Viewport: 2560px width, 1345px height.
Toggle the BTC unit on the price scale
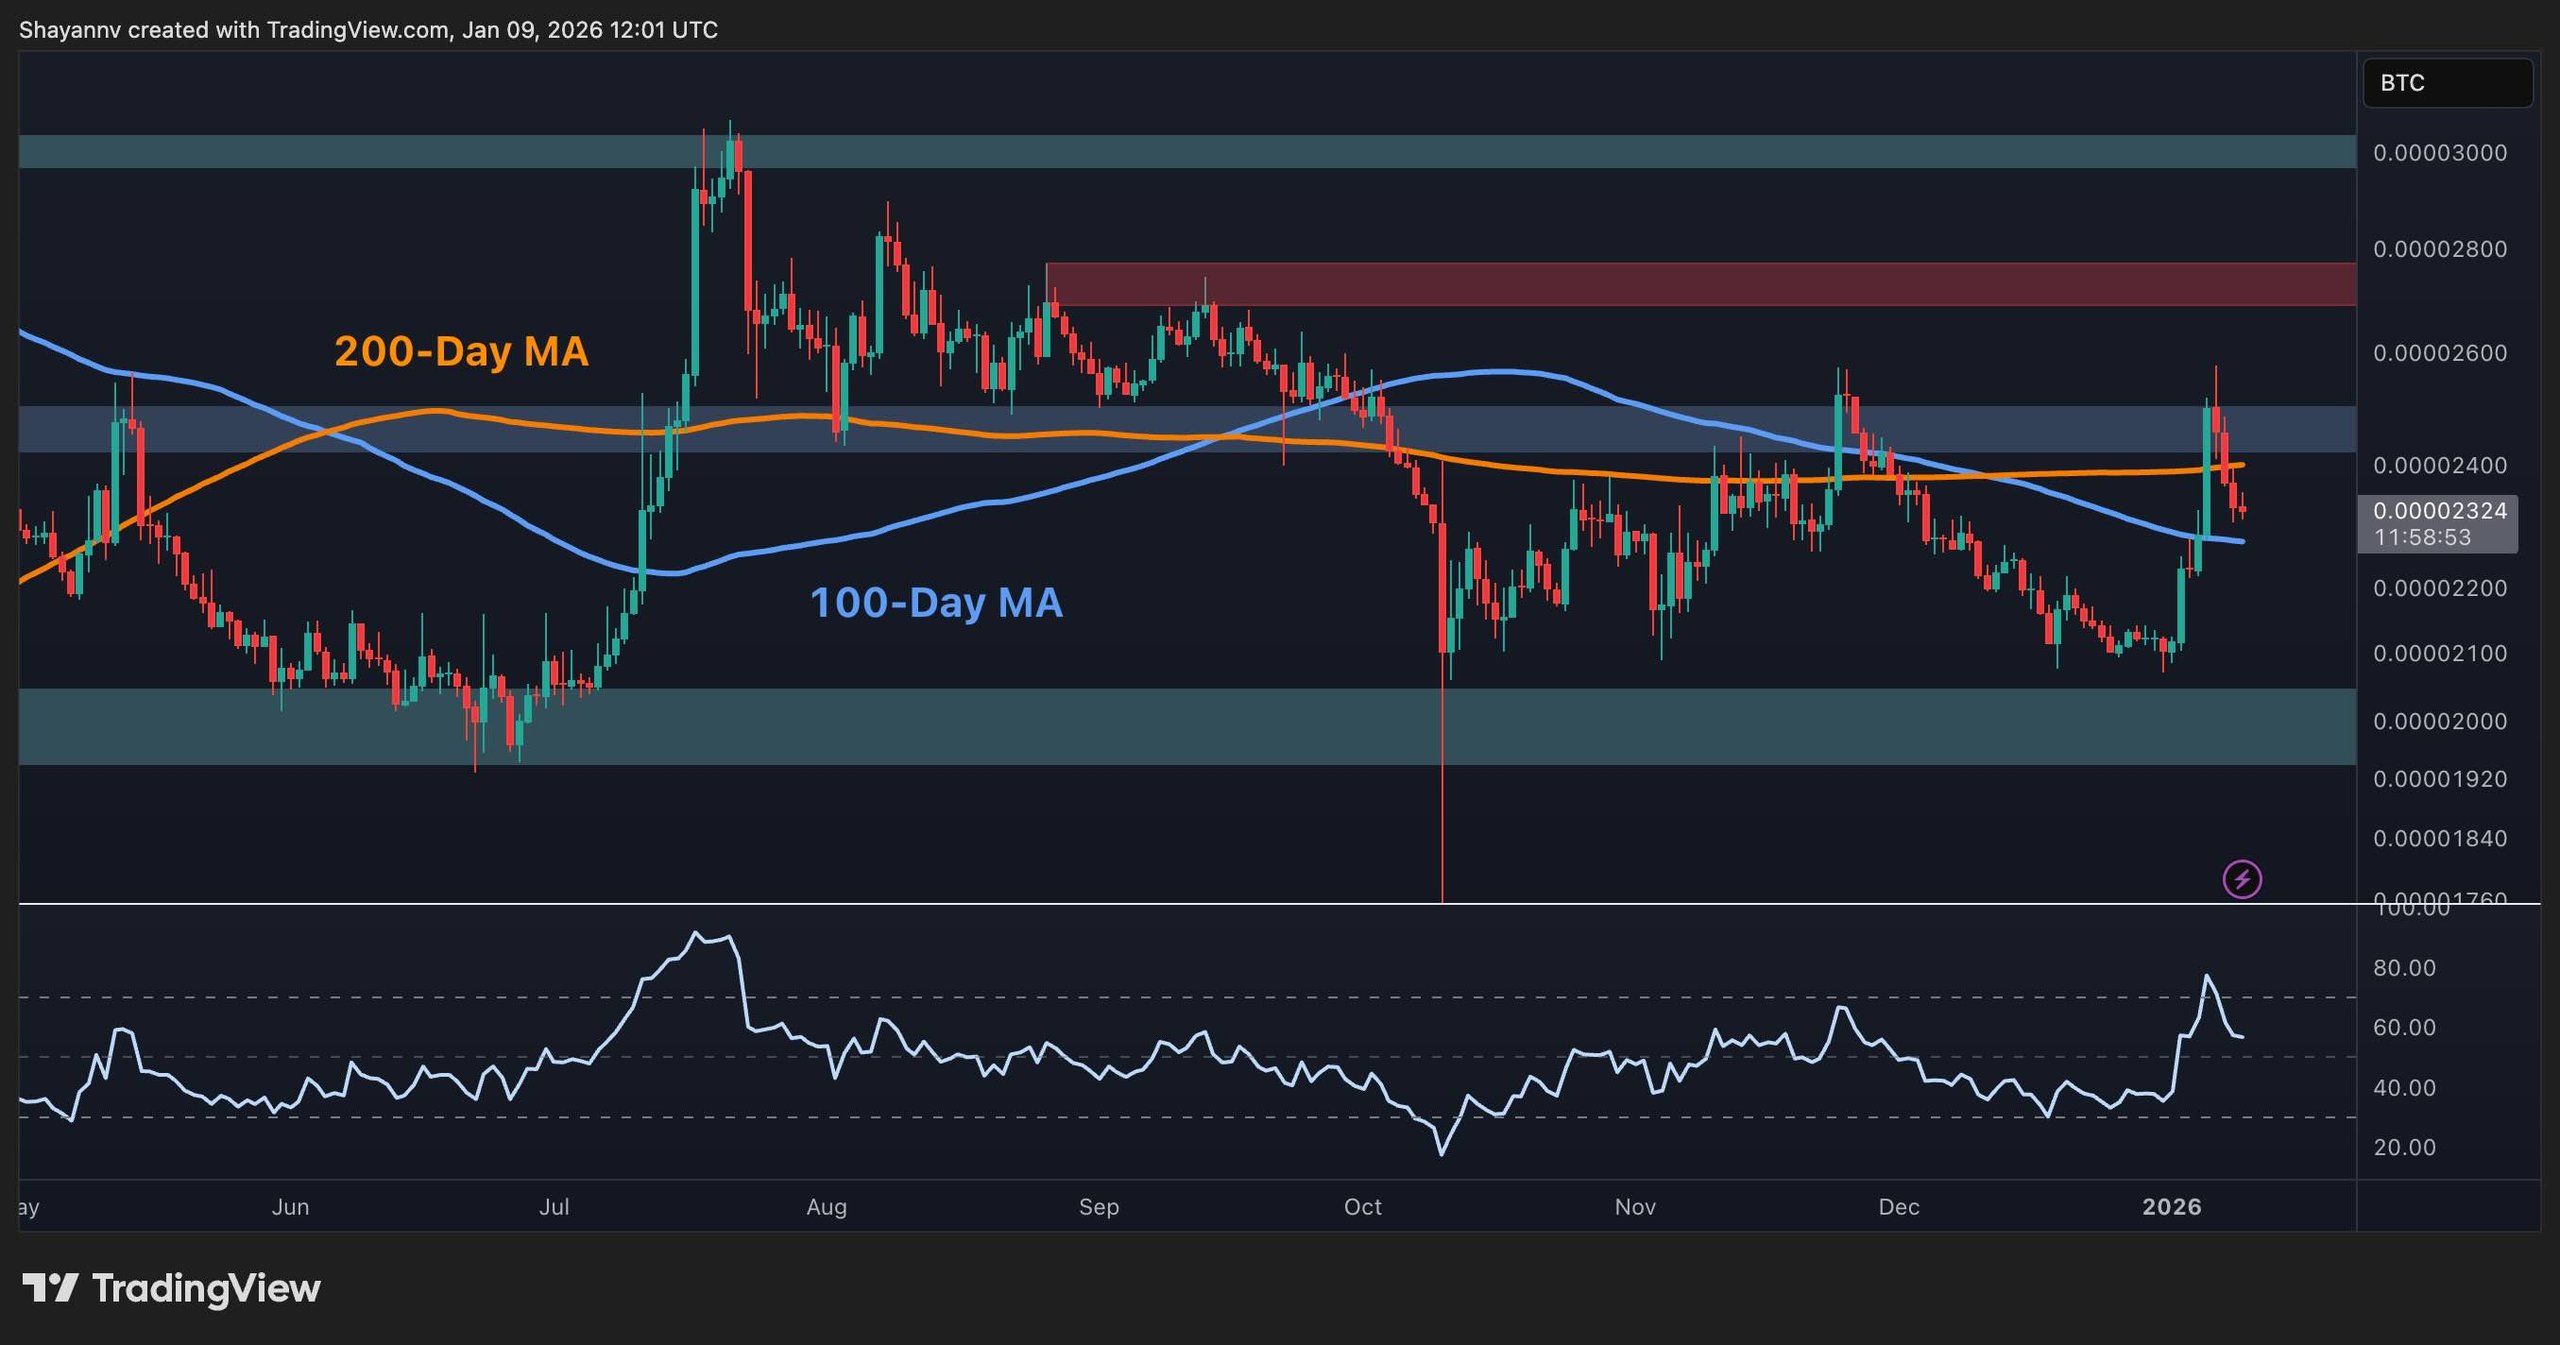[2447, 83]
